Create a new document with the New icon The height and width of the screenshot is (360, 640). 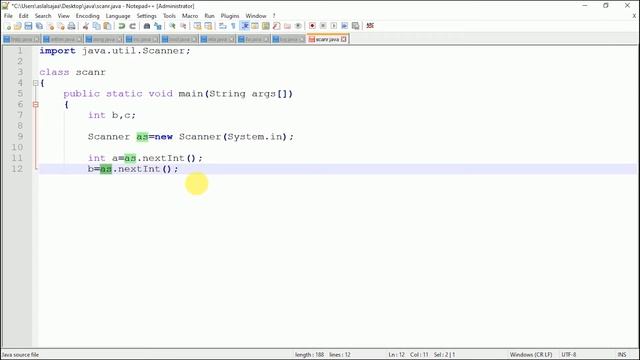pos(7,26)
